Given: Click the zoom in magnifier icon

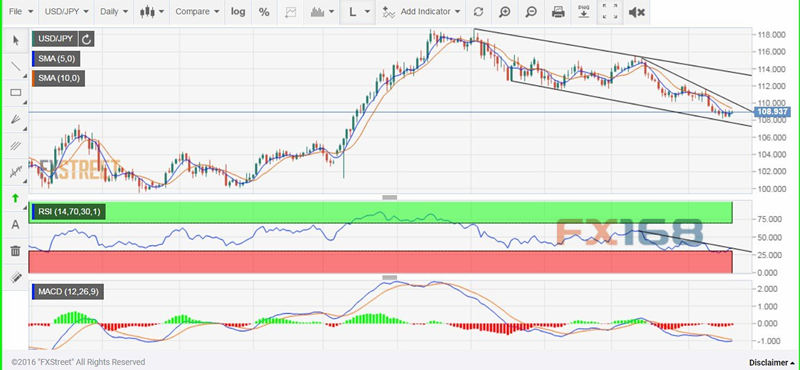Looking at the screenshot, I should pyautogui.click(x=505, y=12).
